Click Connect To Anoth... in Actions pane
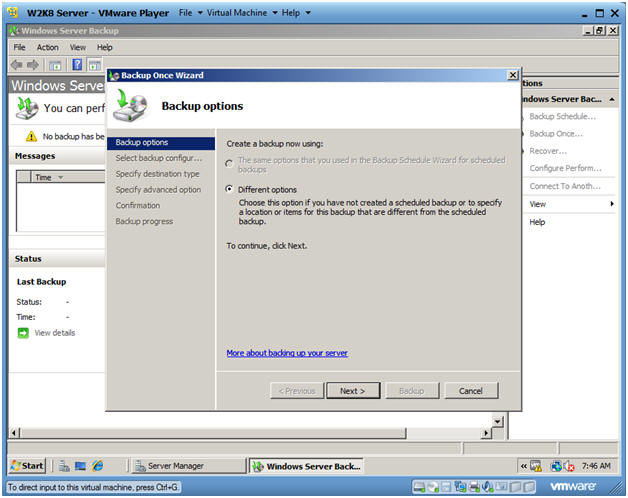 click(565, 186)
